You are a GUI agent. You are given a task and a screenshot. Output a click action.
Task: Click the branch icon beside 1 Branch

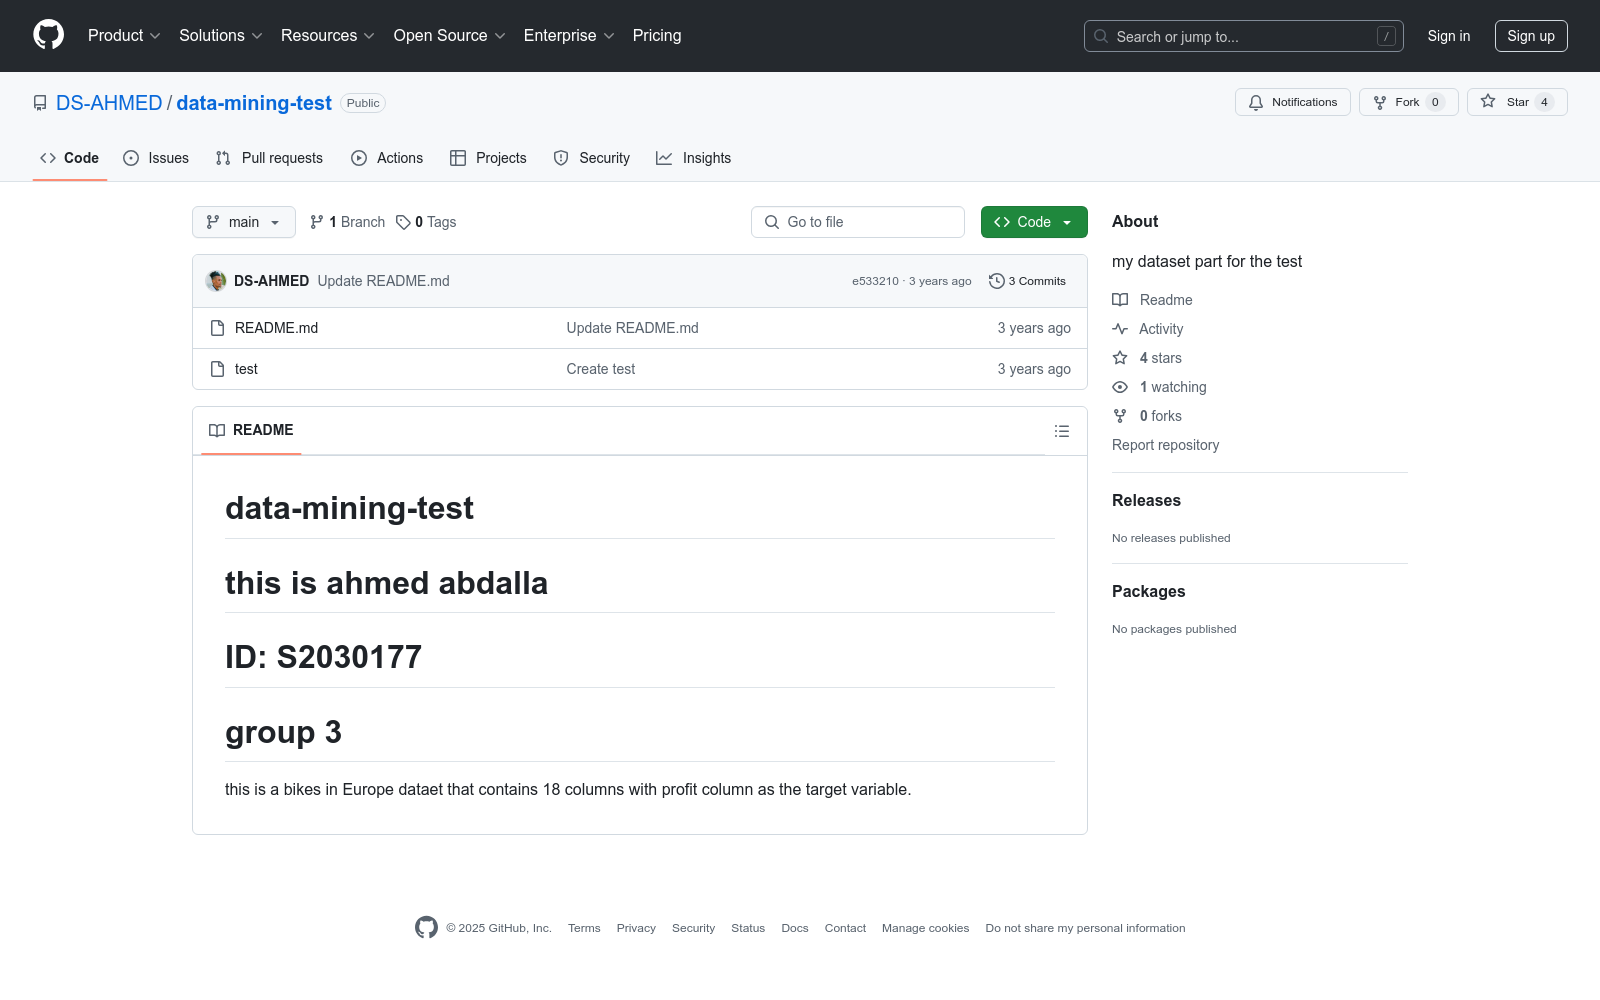[317, 222]
